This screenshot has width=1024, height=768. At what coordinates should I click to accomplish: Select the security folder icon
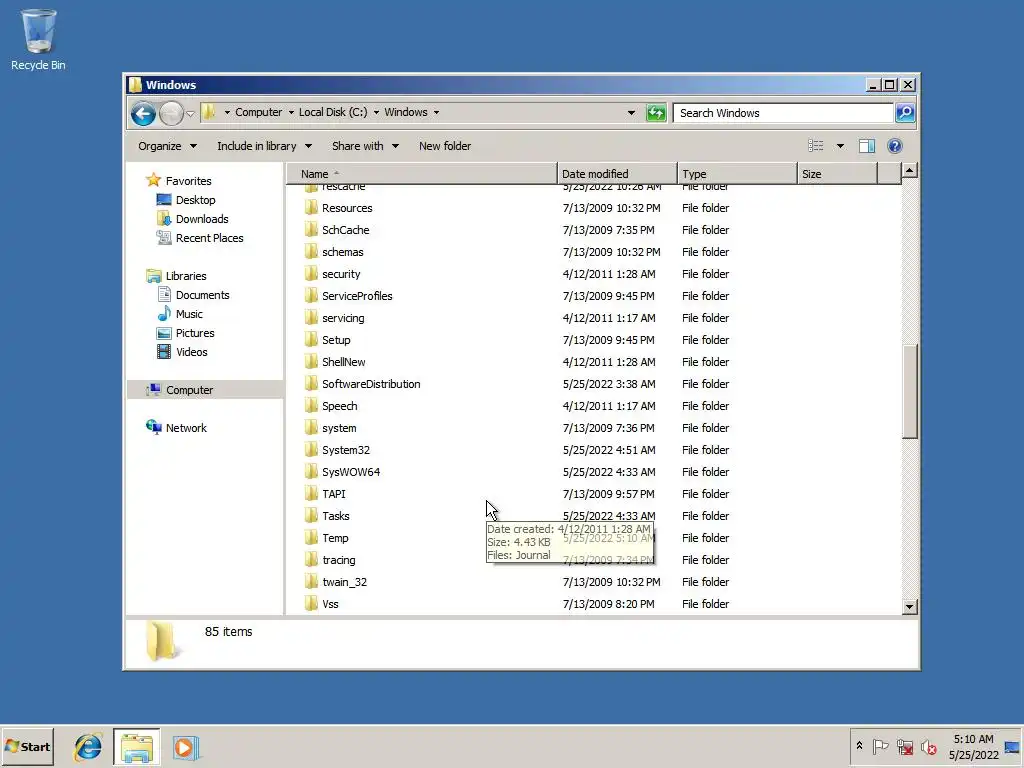pos(311,274)
